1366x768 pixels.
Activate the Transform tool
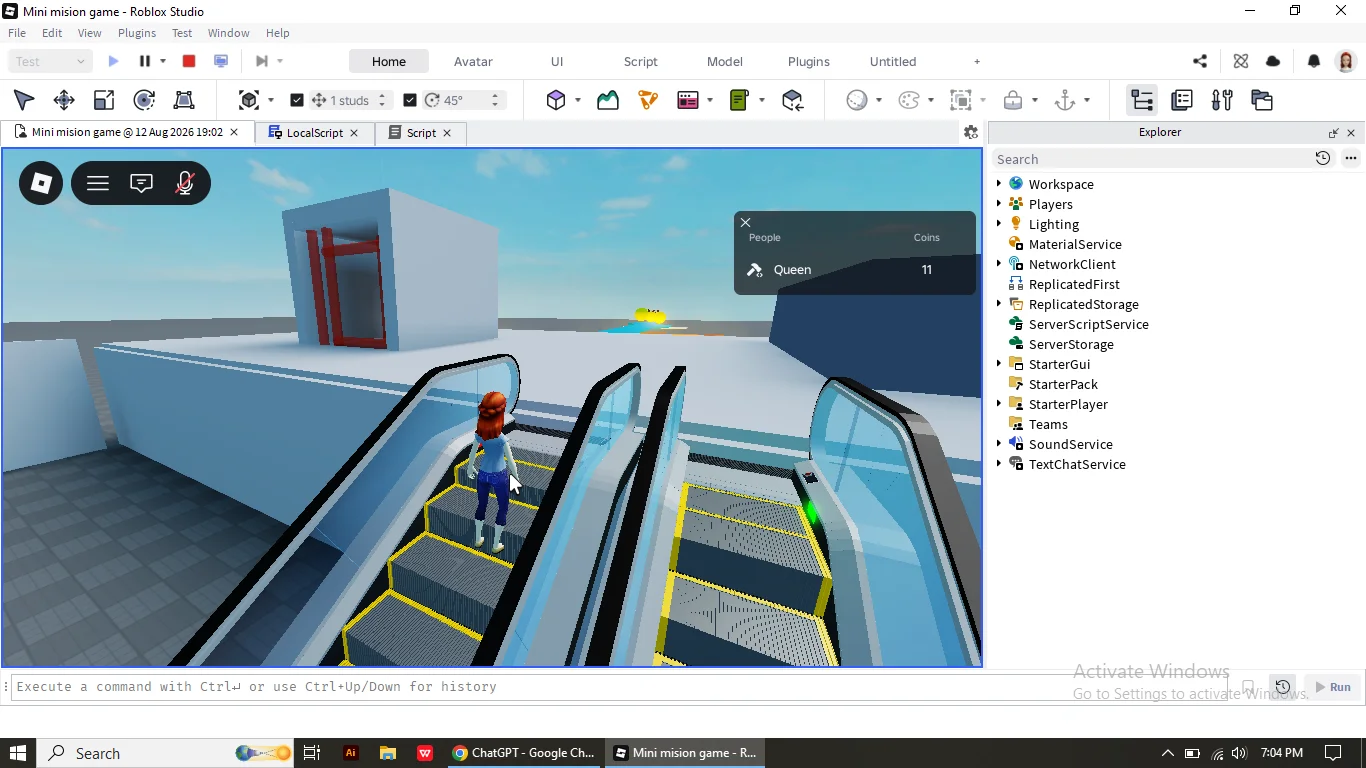tap(184, 100)
